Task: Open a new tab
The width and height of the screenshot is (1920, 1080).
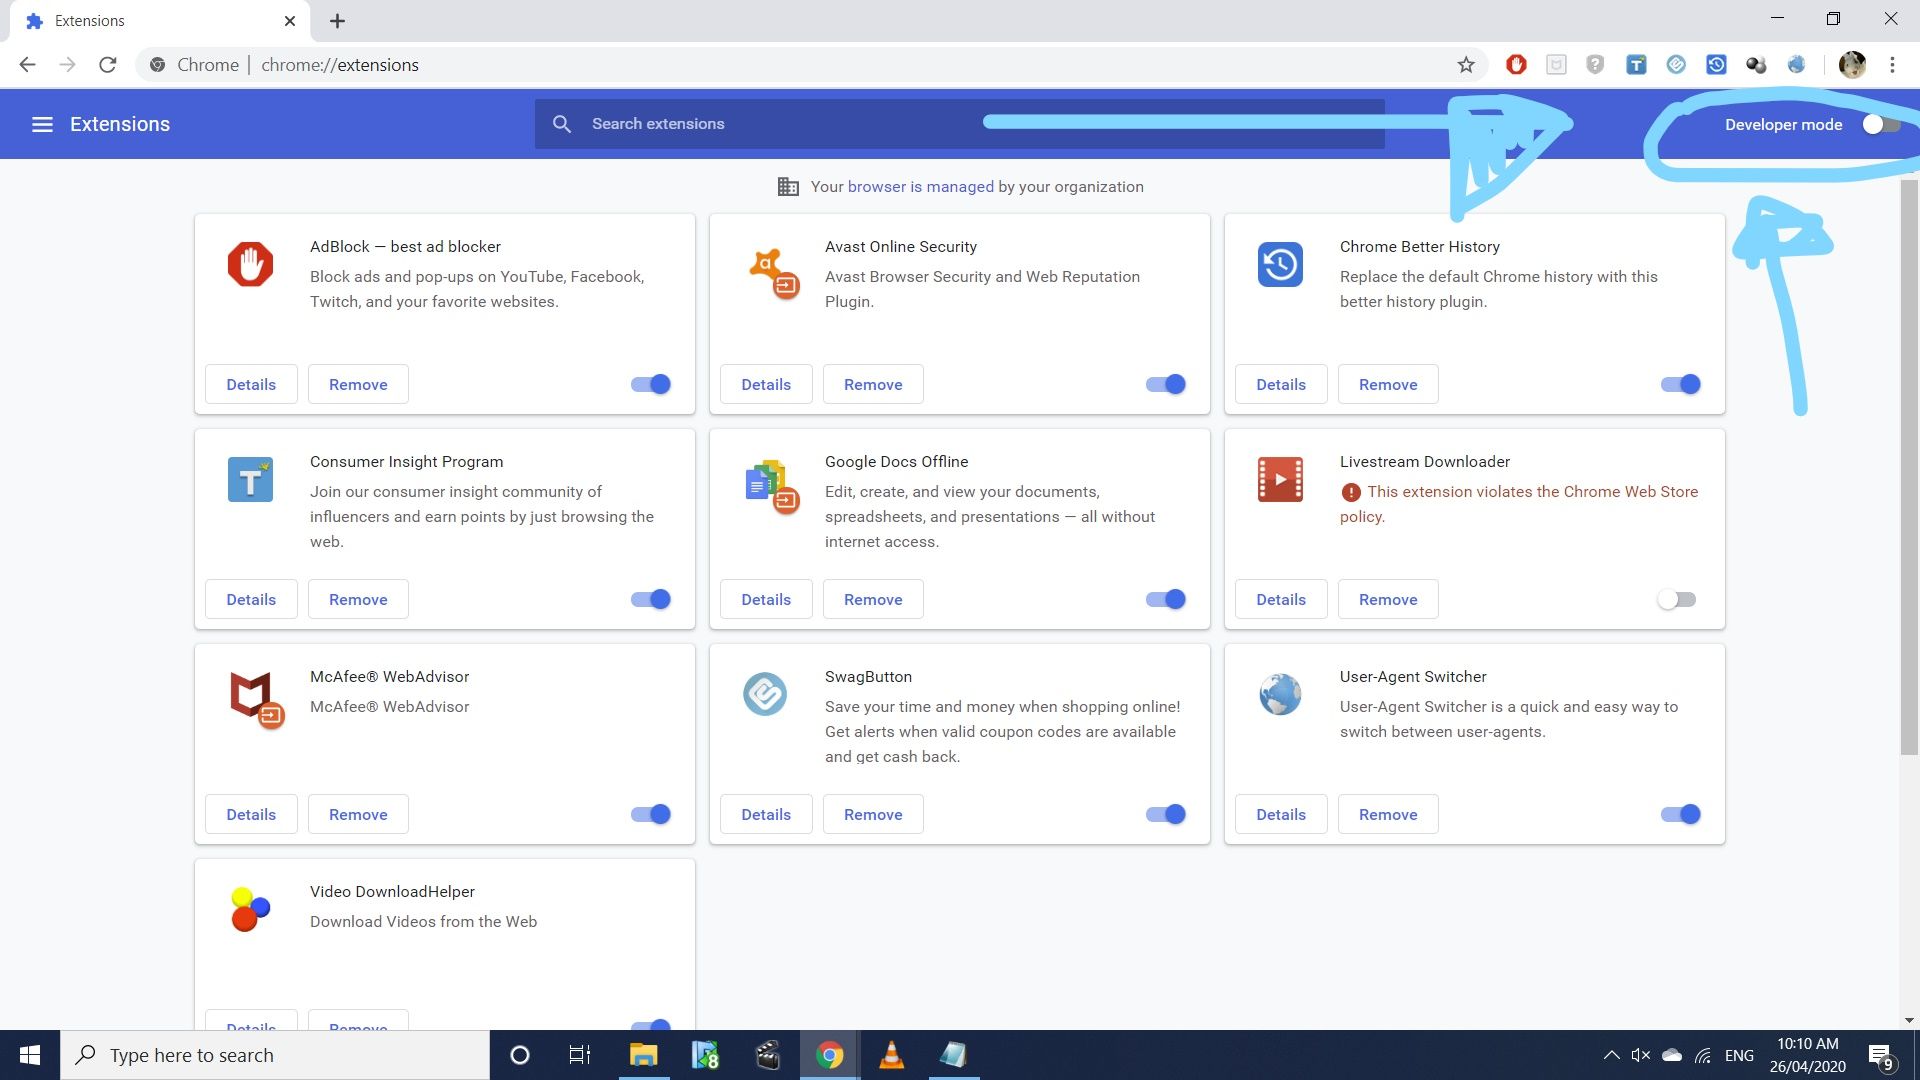Action: (337, 21)
